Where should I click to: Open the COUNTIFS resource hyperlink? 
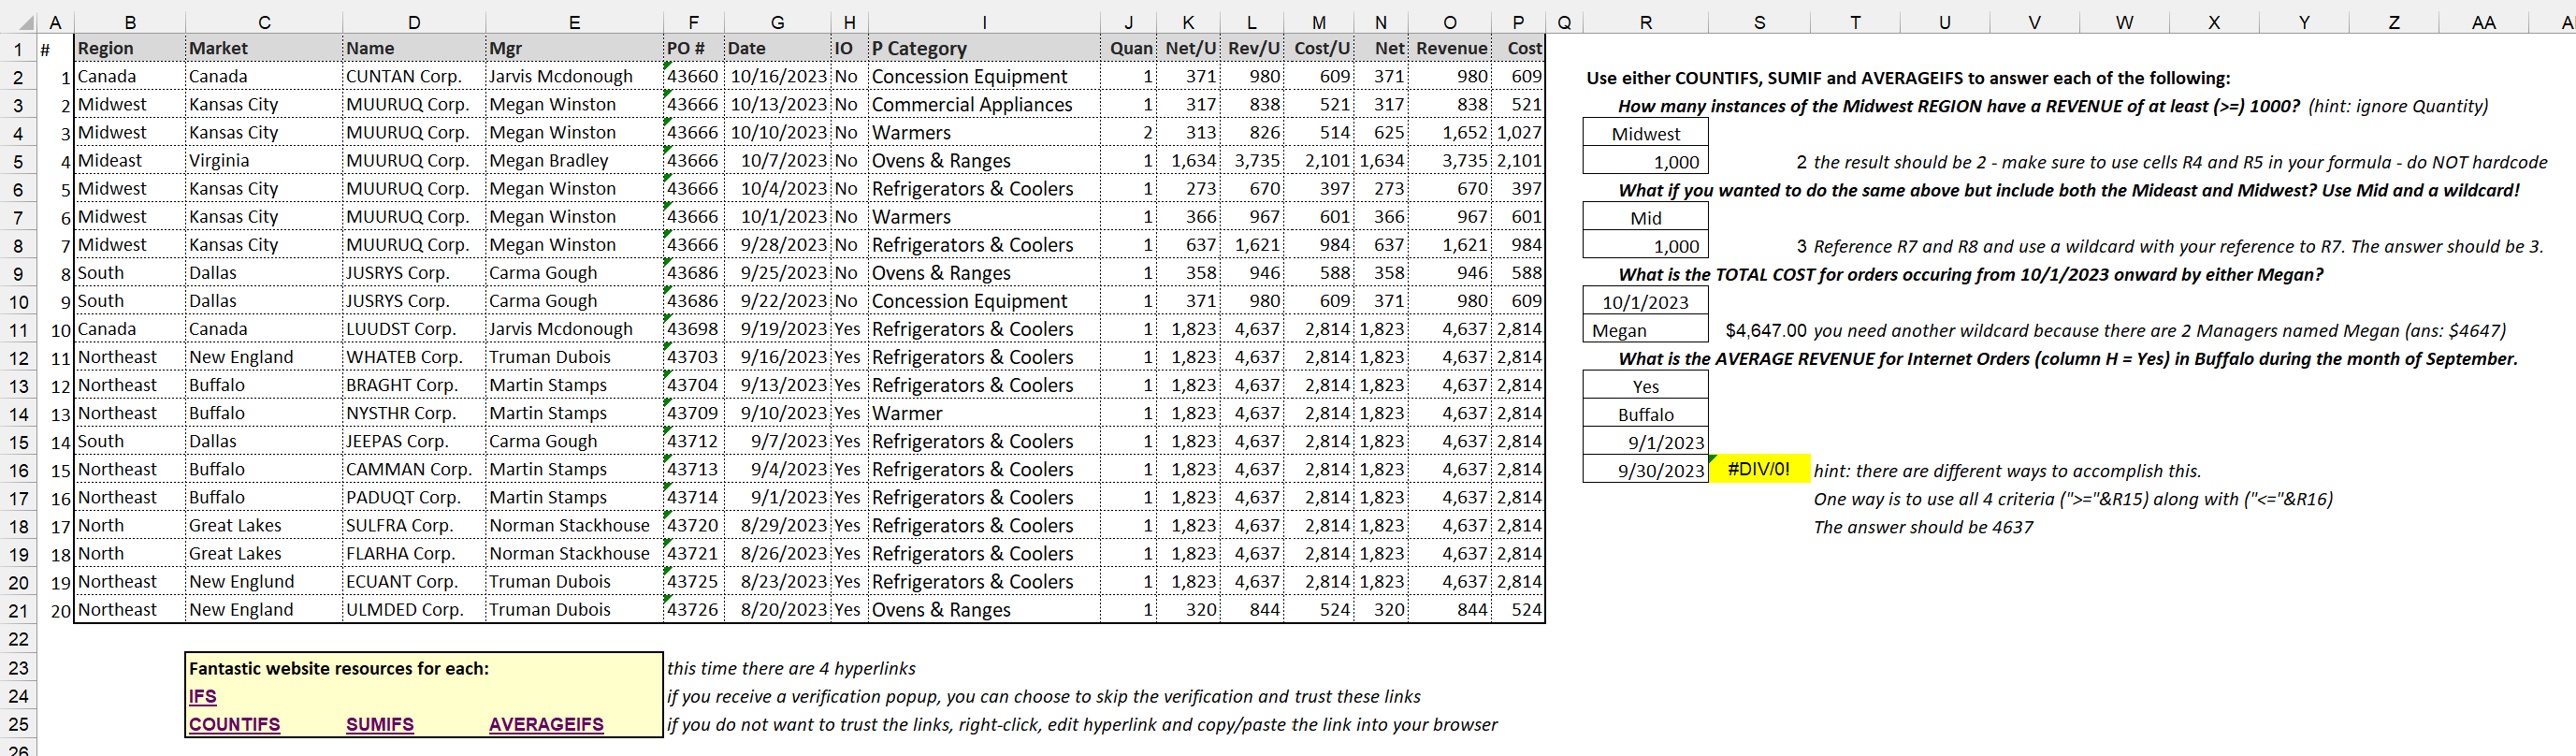(234, 724)
